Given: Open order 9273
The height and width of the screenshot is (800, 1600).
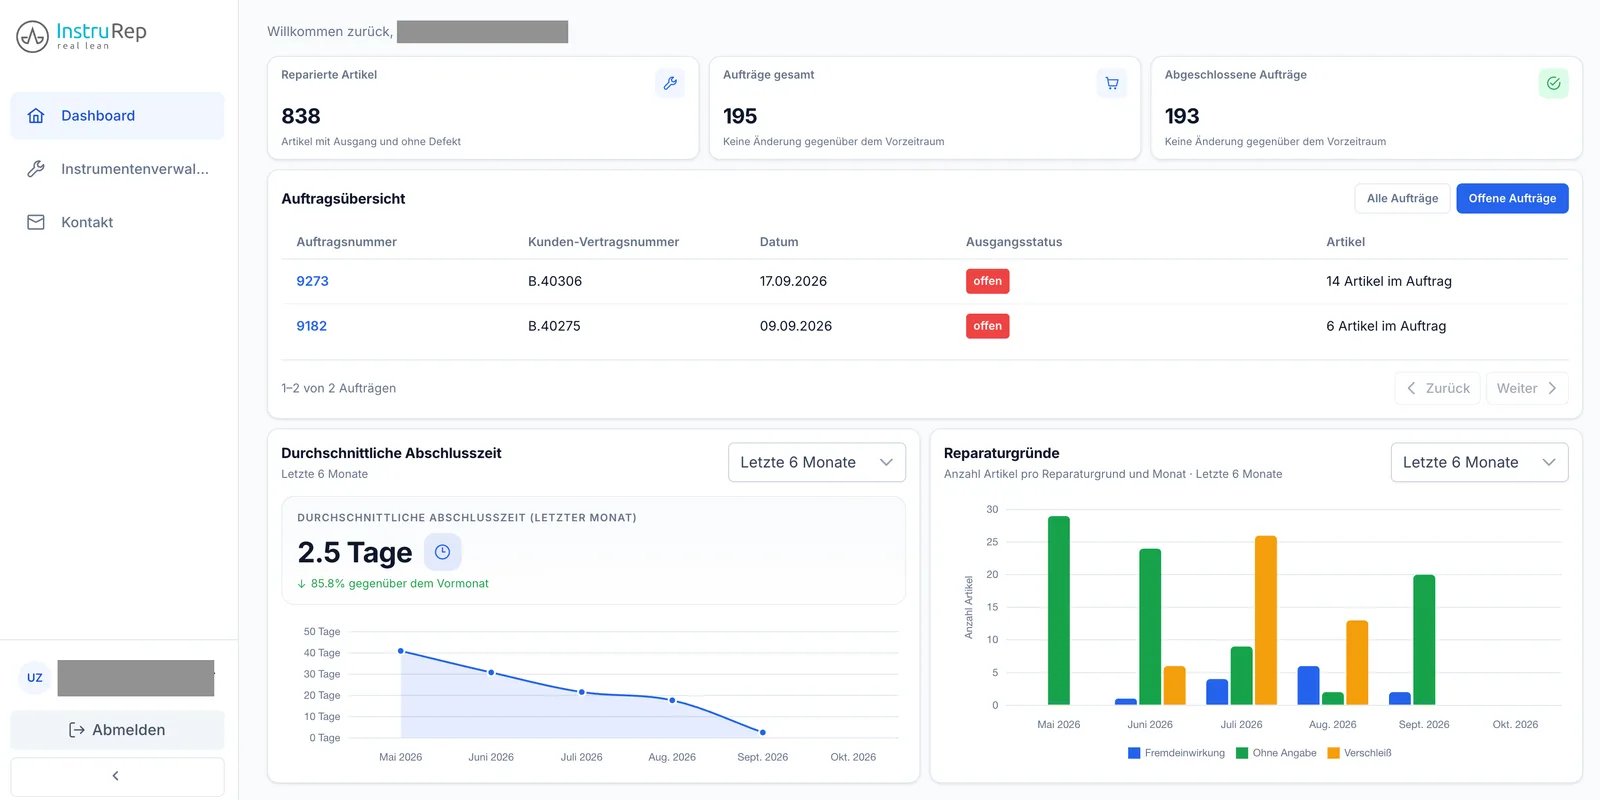Looking at the screenshot, I should 312,281.
